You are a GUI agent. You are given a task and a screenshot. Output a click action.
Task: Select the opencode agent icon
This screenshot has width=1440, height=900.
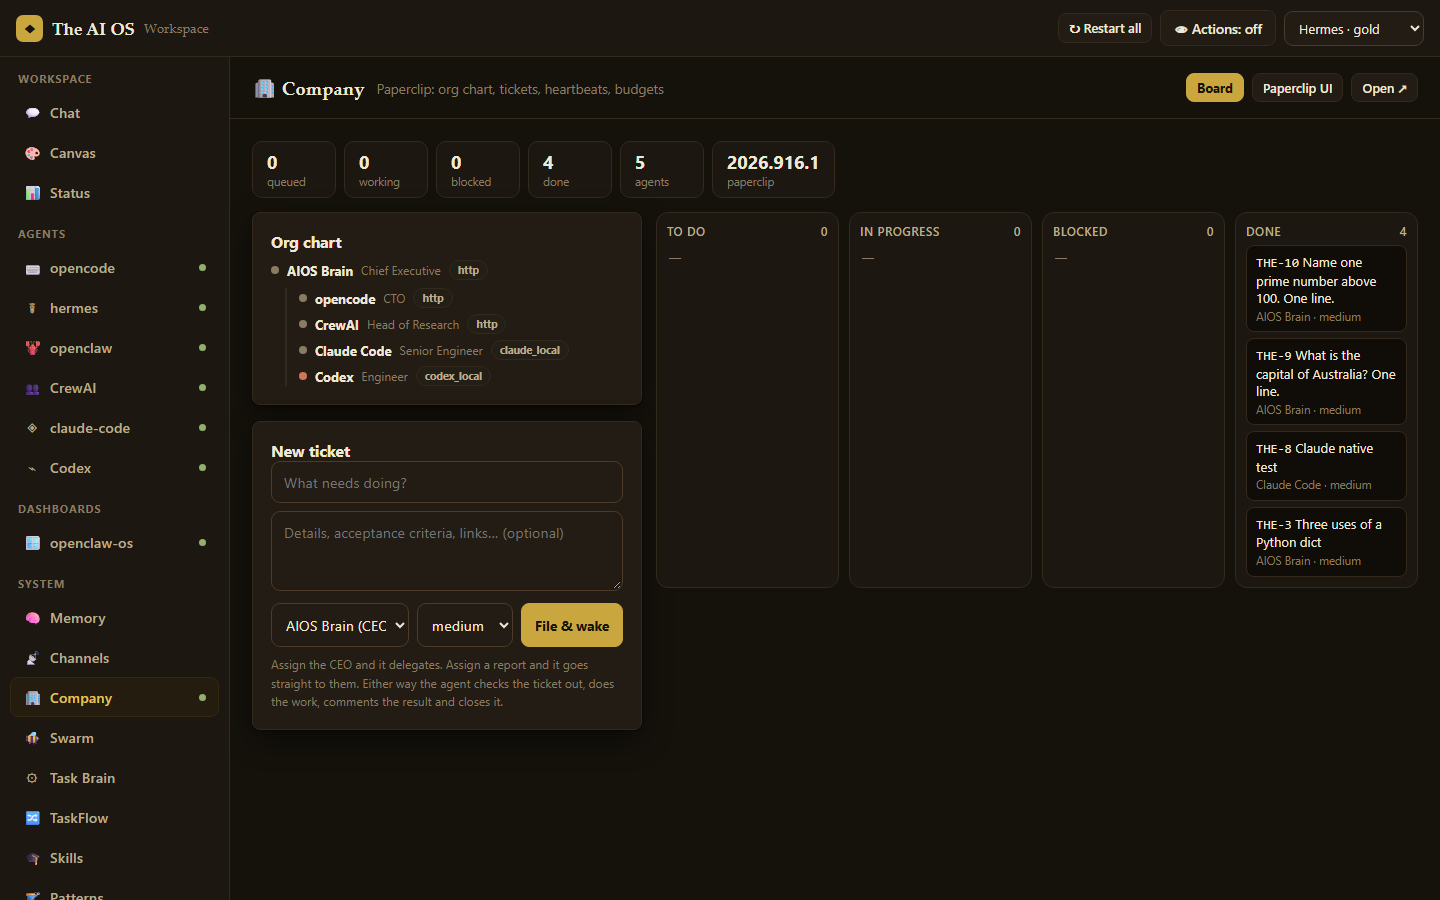[33, 268]
